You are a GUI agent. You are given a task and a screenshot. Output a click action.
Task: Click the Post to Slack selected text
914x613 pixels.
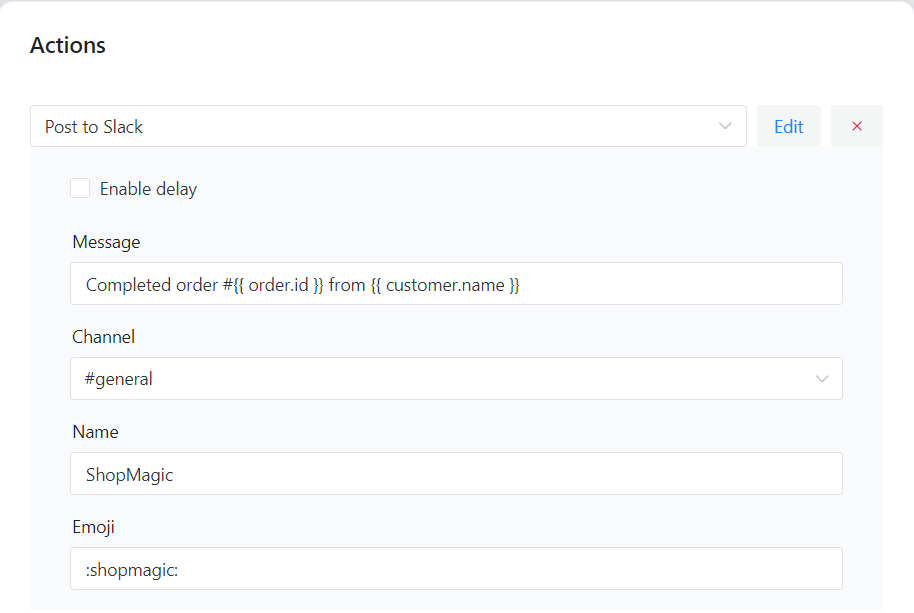[x=94, y=126]
